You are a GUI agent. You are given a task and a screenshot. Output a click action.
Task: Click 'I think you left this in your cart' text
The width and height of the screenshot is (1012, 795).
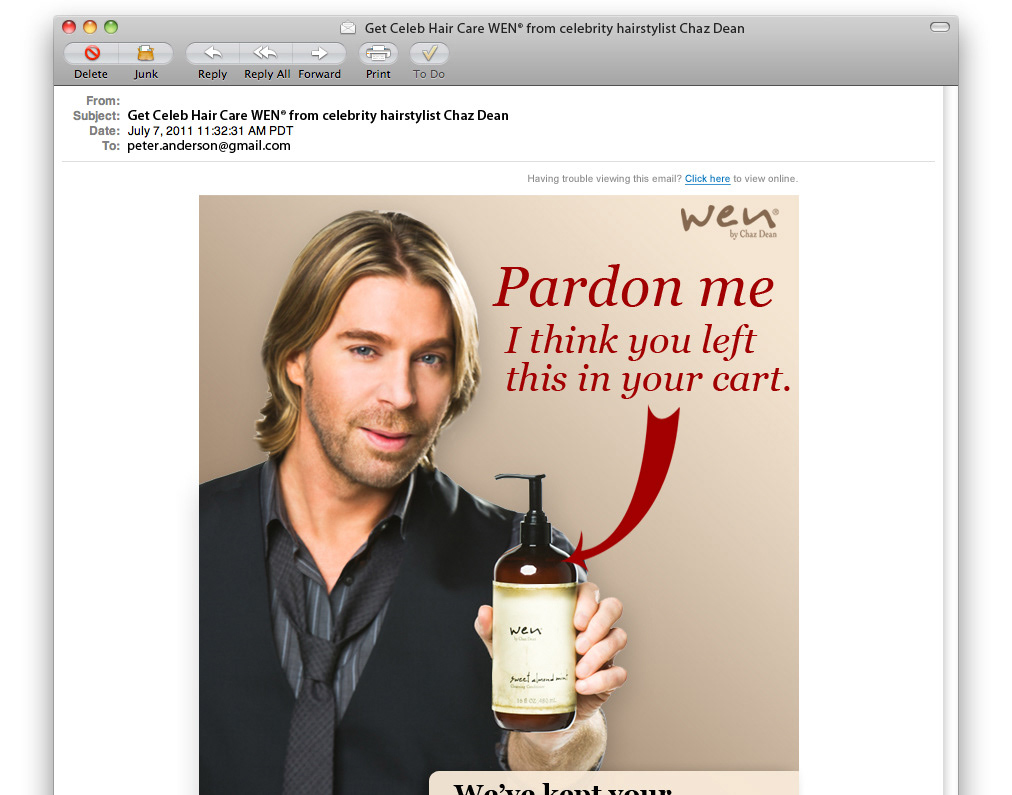point(647,359)
